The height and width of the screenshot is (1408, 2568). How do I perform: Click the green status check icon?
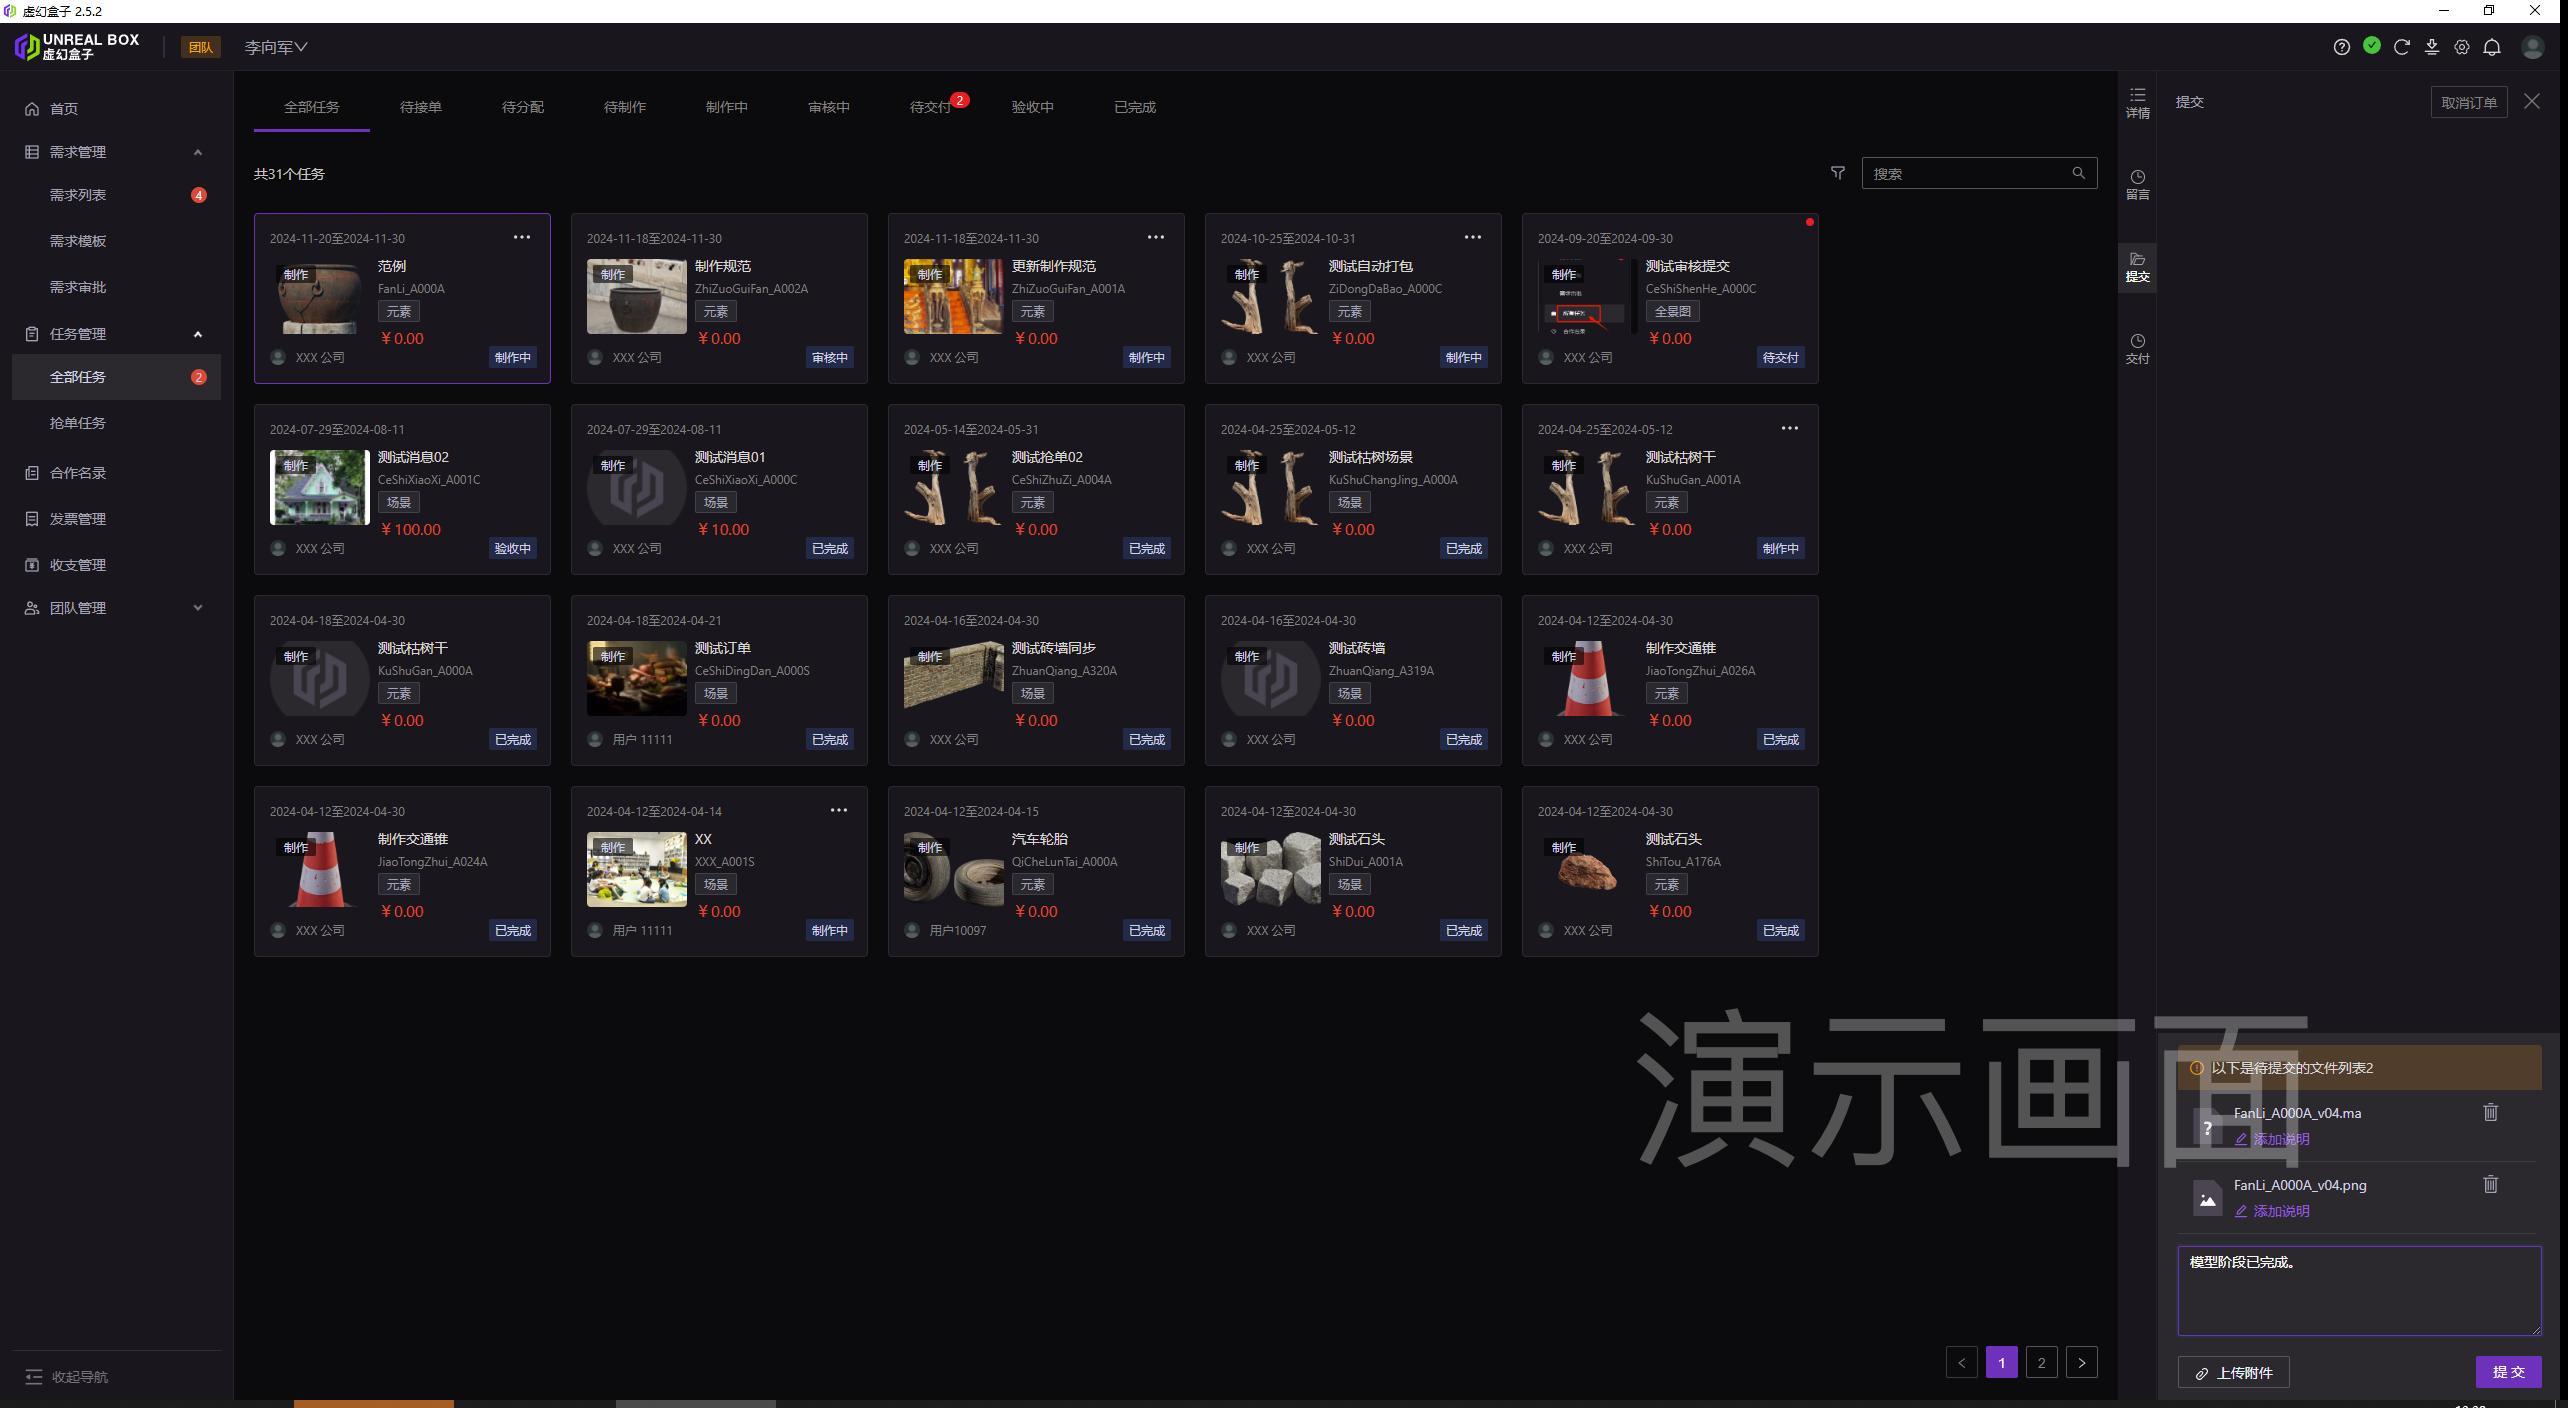point(2371,46)
